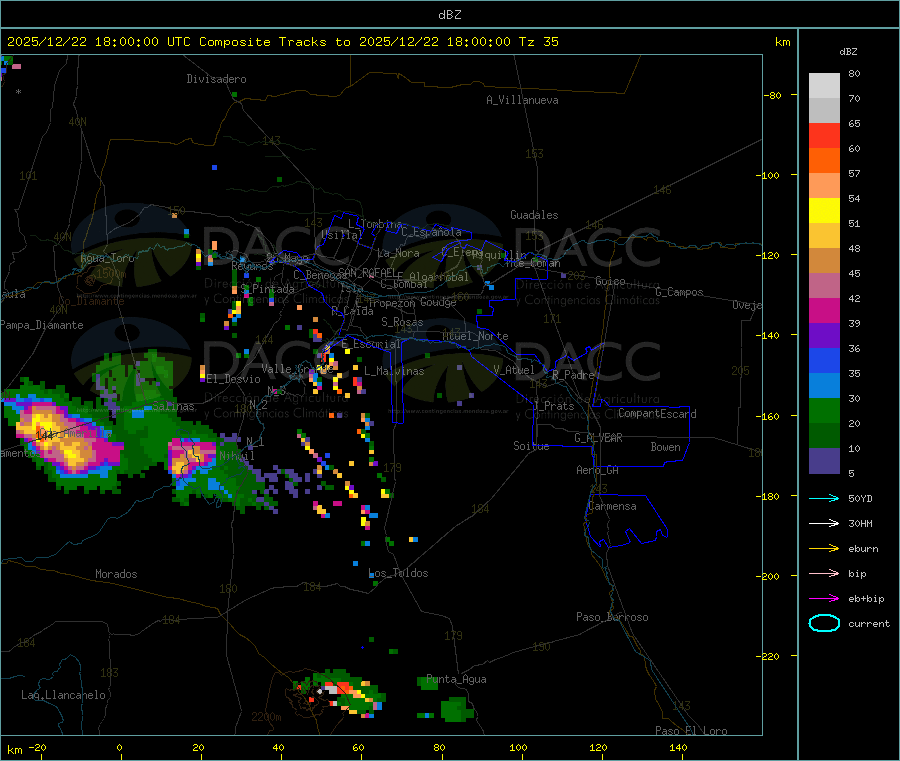Click the 'dBZ' title in top bar
Image resolution: width=900 pixels, height=761 pixels.
[x=449, y=15]
